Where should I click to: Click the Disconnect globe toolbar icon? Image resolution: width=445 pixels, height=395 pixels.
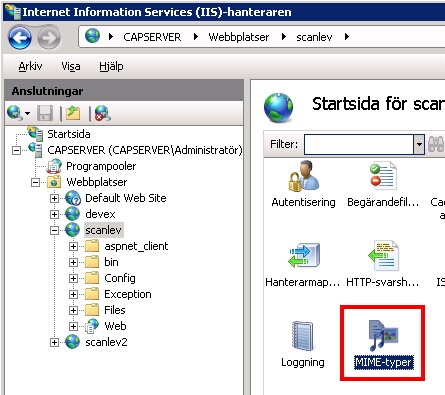pos(103,113)
